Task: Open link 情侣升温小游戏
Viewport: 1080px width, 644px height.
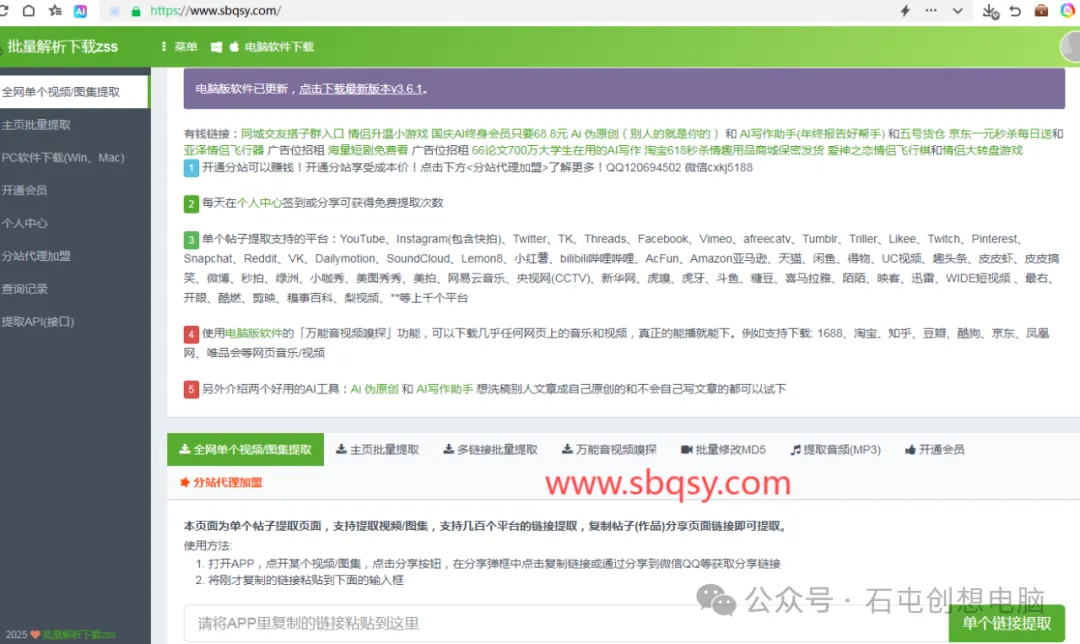Action: coord(388,134)
